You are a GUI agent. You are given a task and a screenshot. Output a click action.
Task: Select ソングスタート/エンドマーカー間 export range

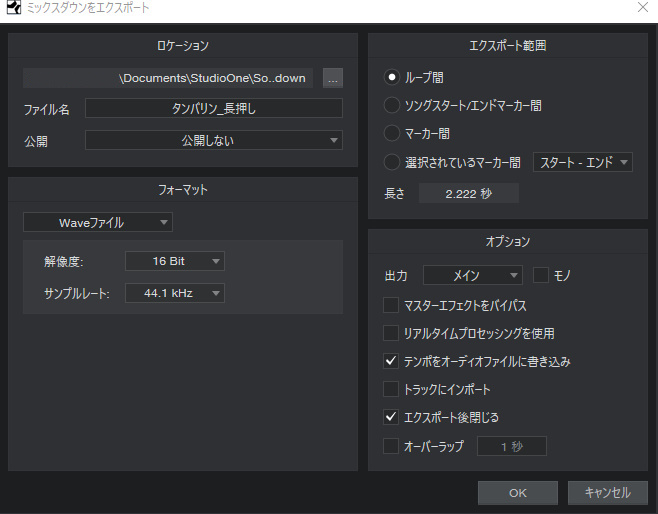point(392,105)
